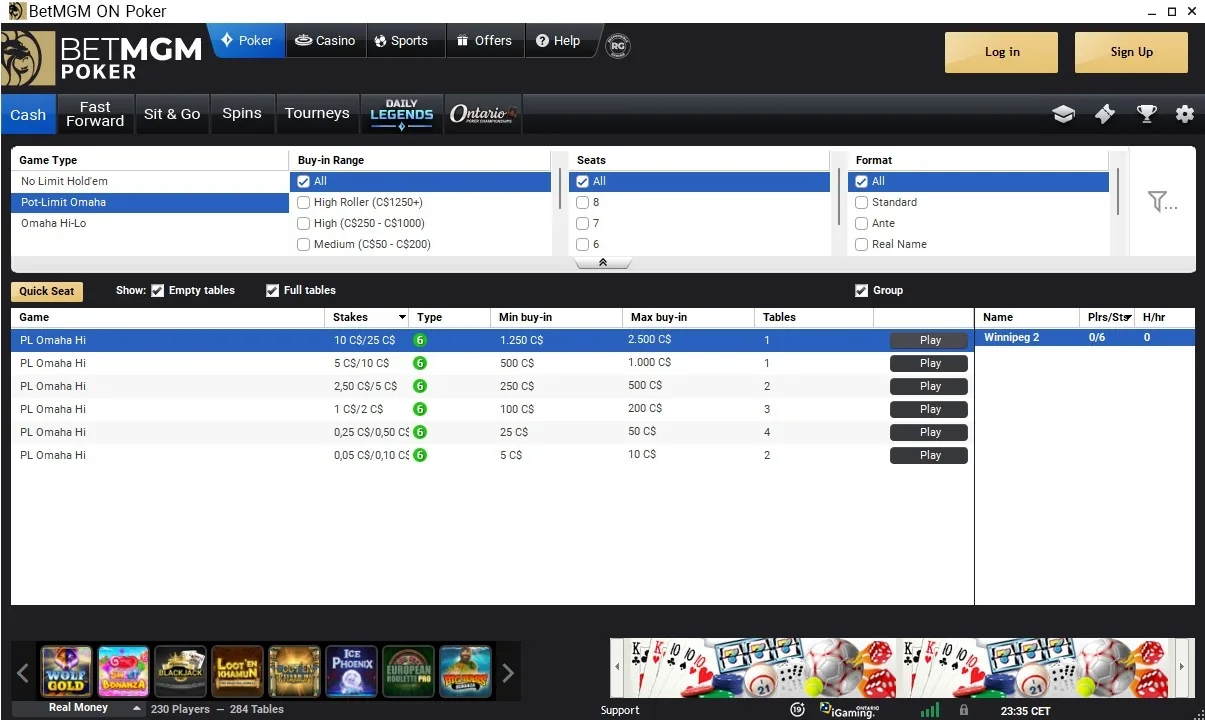Uncheck the Empty tables checkbox
The image size is (1205, 720).
157,290
